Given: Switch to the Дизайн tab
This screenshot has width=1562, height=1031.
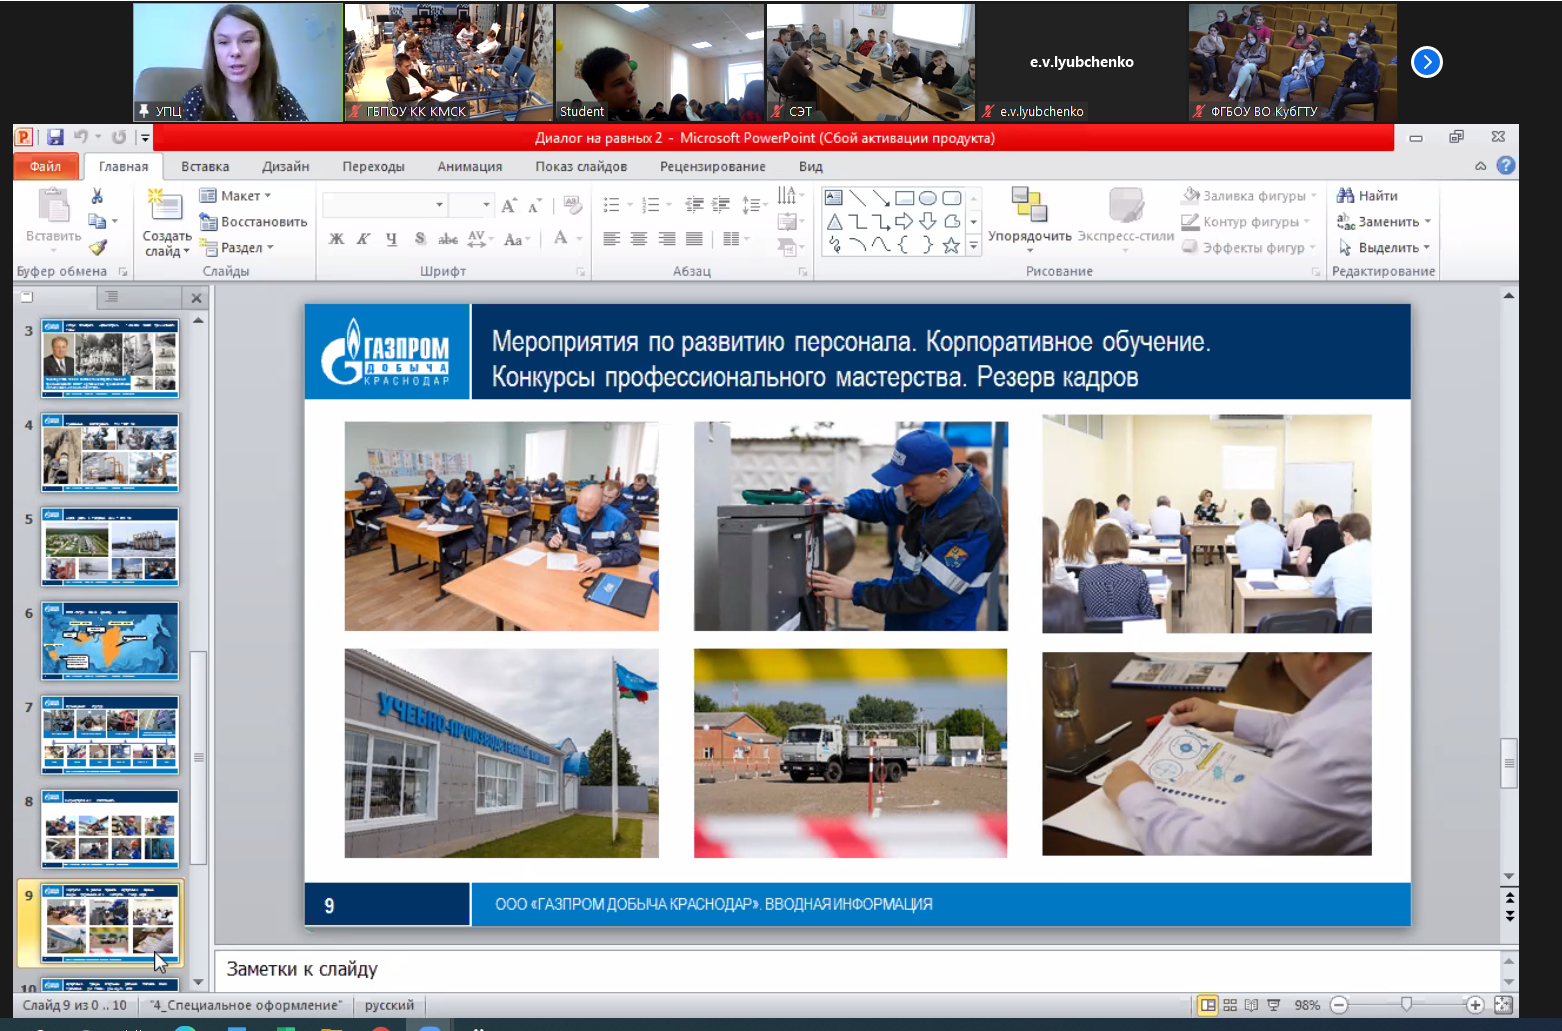Looking at the screenshot, I should tap(285, 166).
